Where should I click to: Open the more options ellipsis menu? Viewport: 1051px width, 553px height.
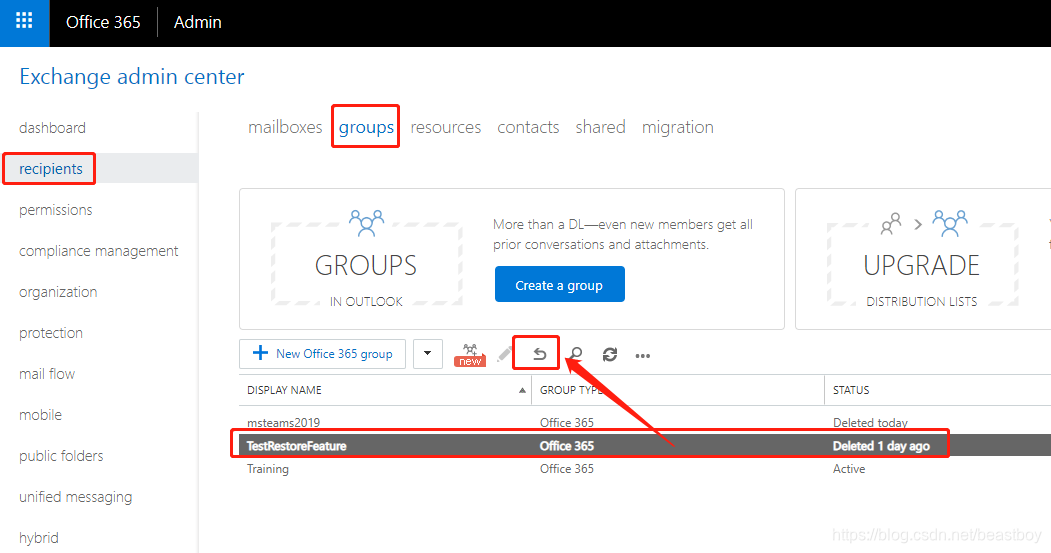point(643,356)
